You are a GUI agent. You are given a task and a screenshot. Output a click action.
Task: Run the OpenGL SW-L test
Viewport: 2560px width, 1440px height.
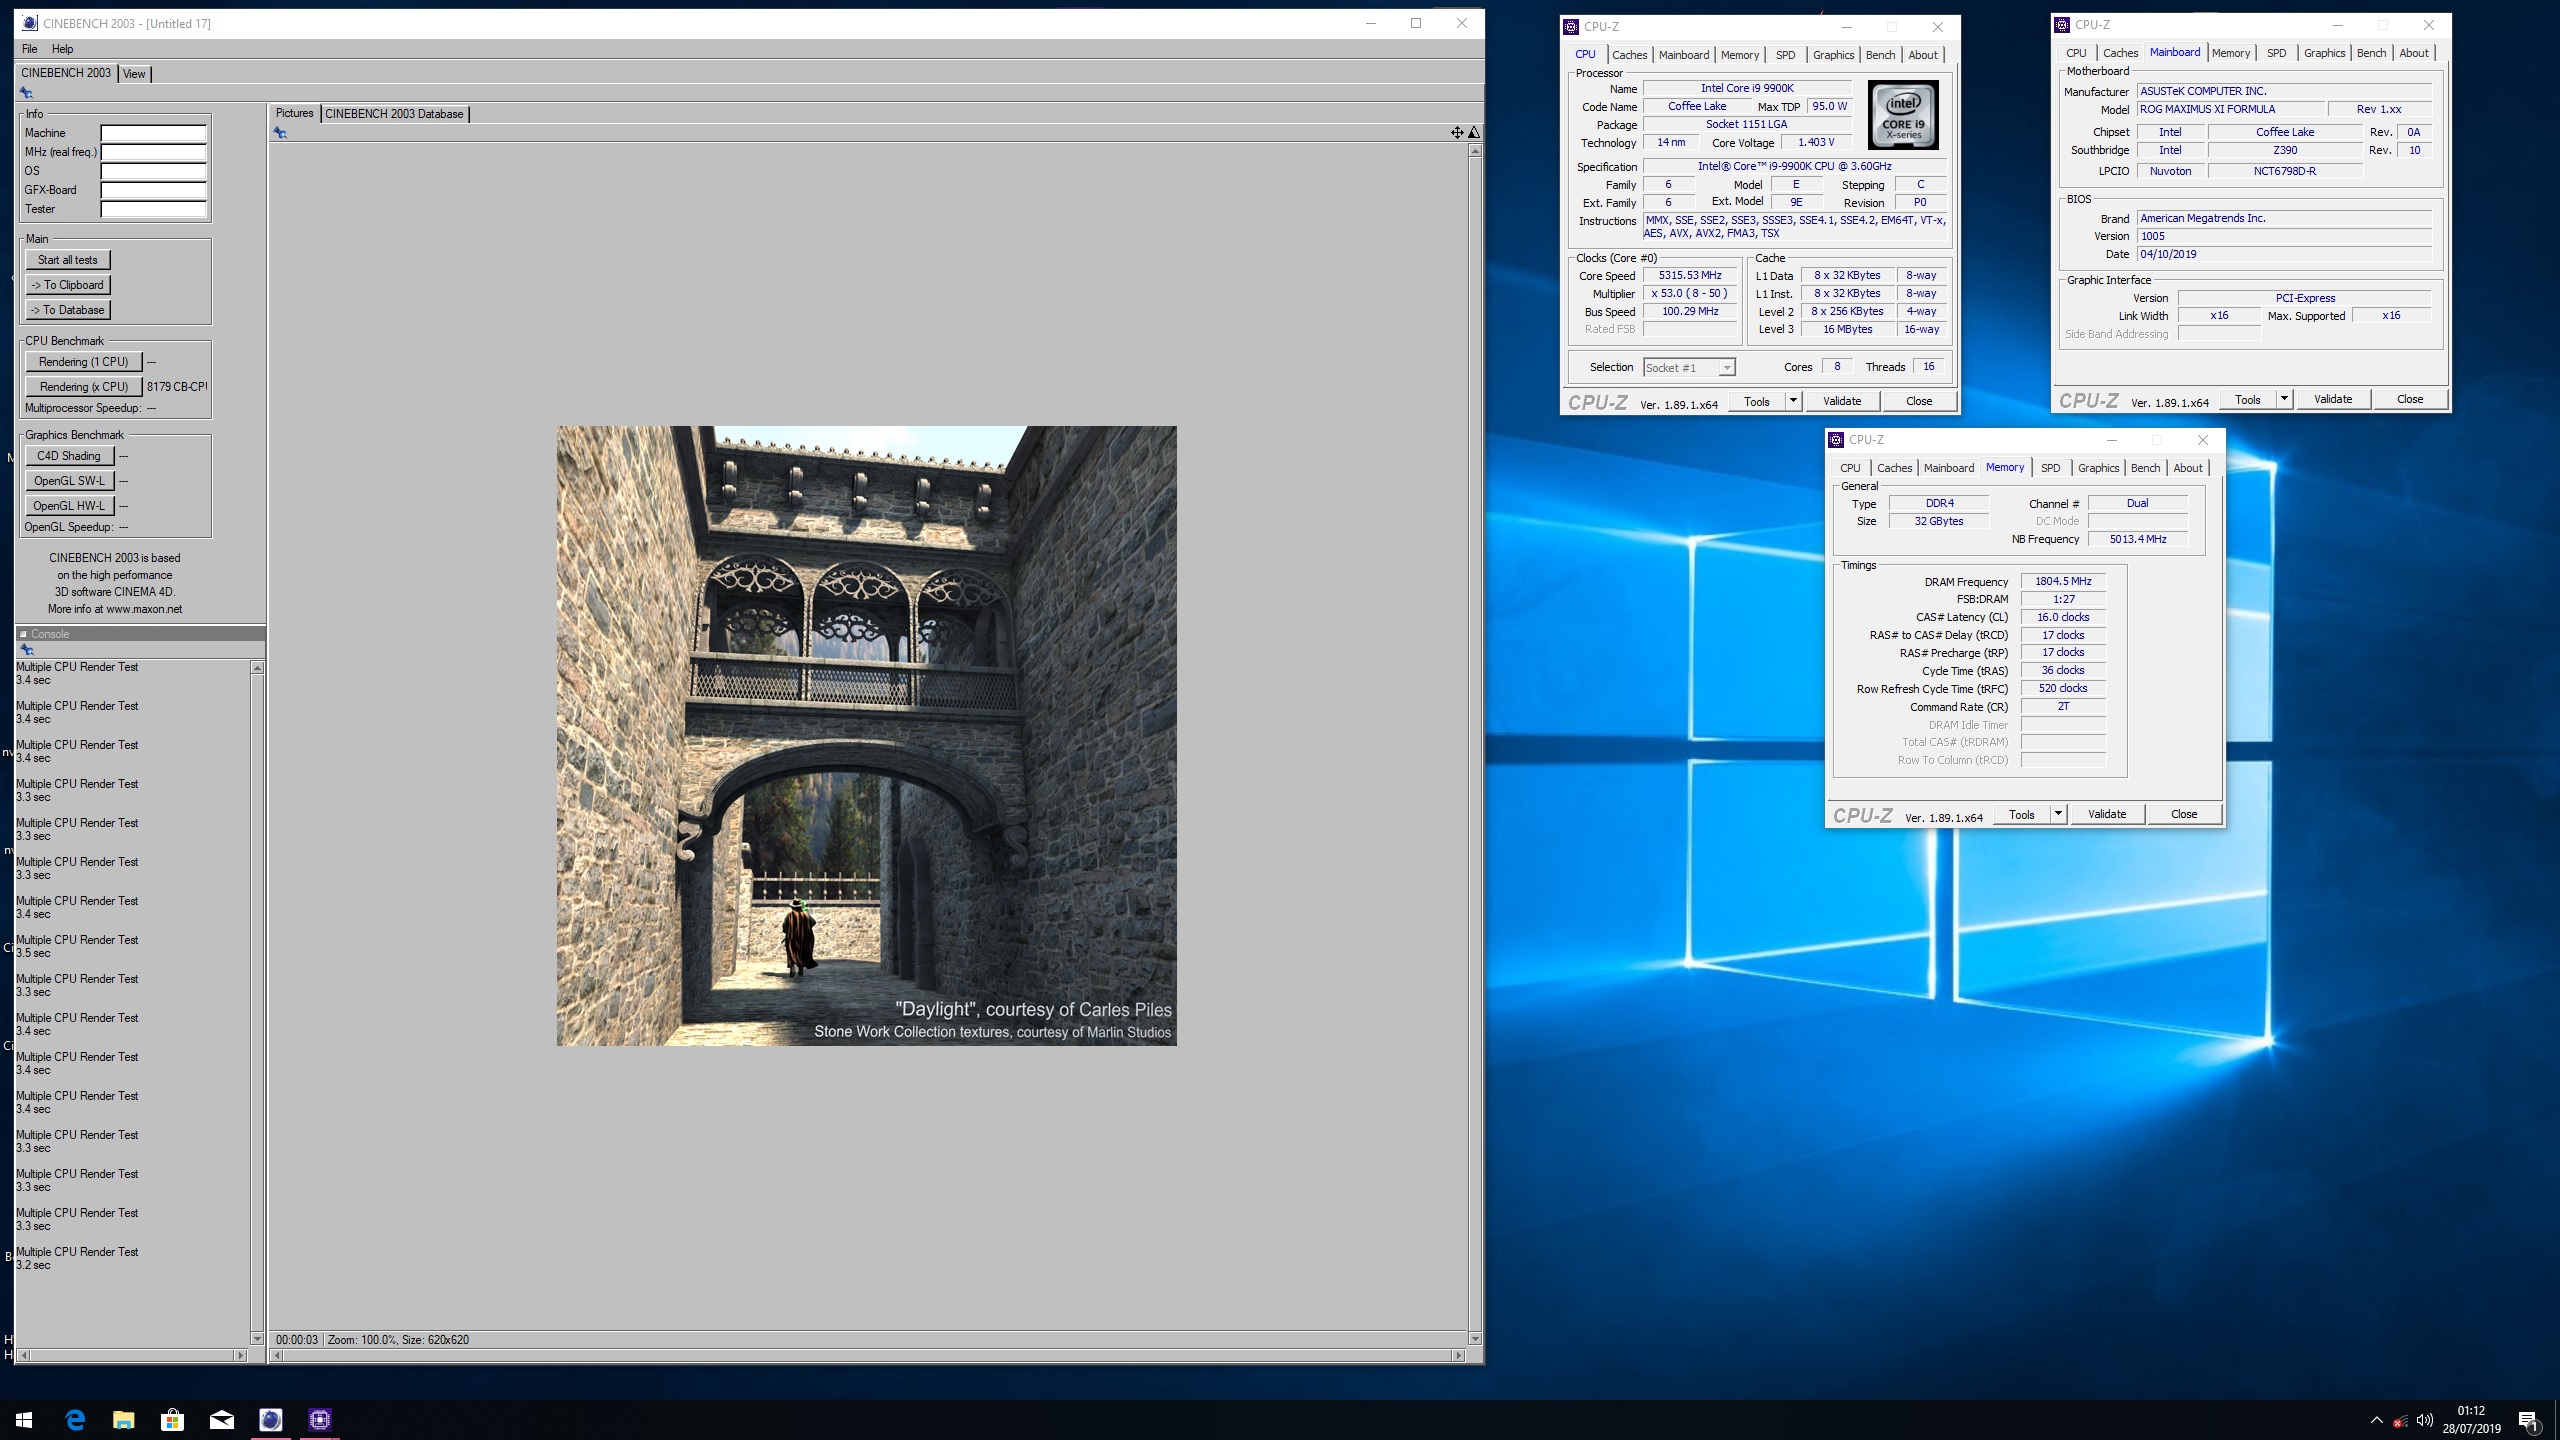click(70, 481)
